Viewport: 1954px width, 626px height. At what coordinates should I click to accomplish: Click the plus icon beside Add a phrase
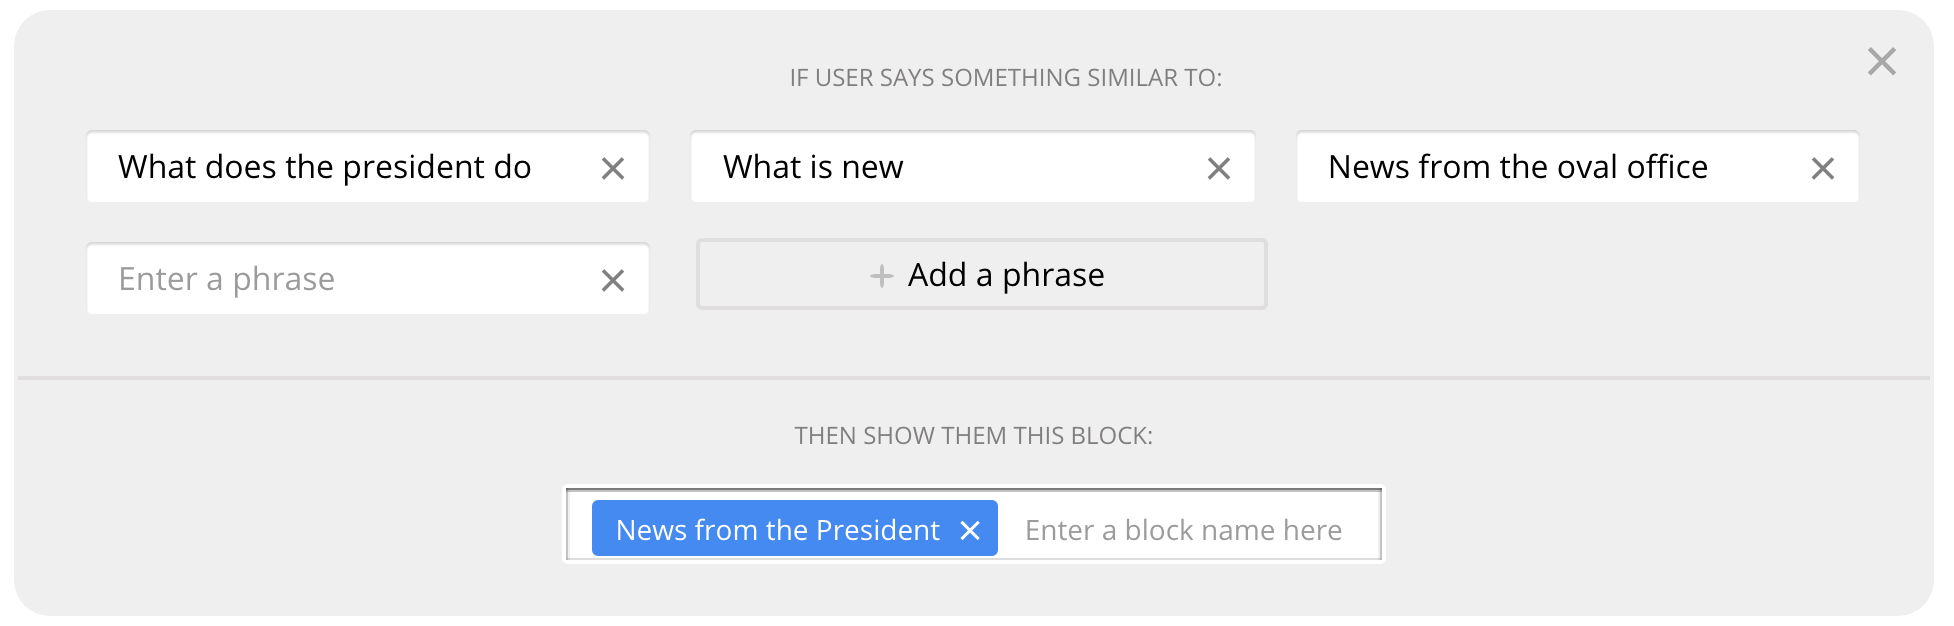pyautogui.click(x=881, y=276)
